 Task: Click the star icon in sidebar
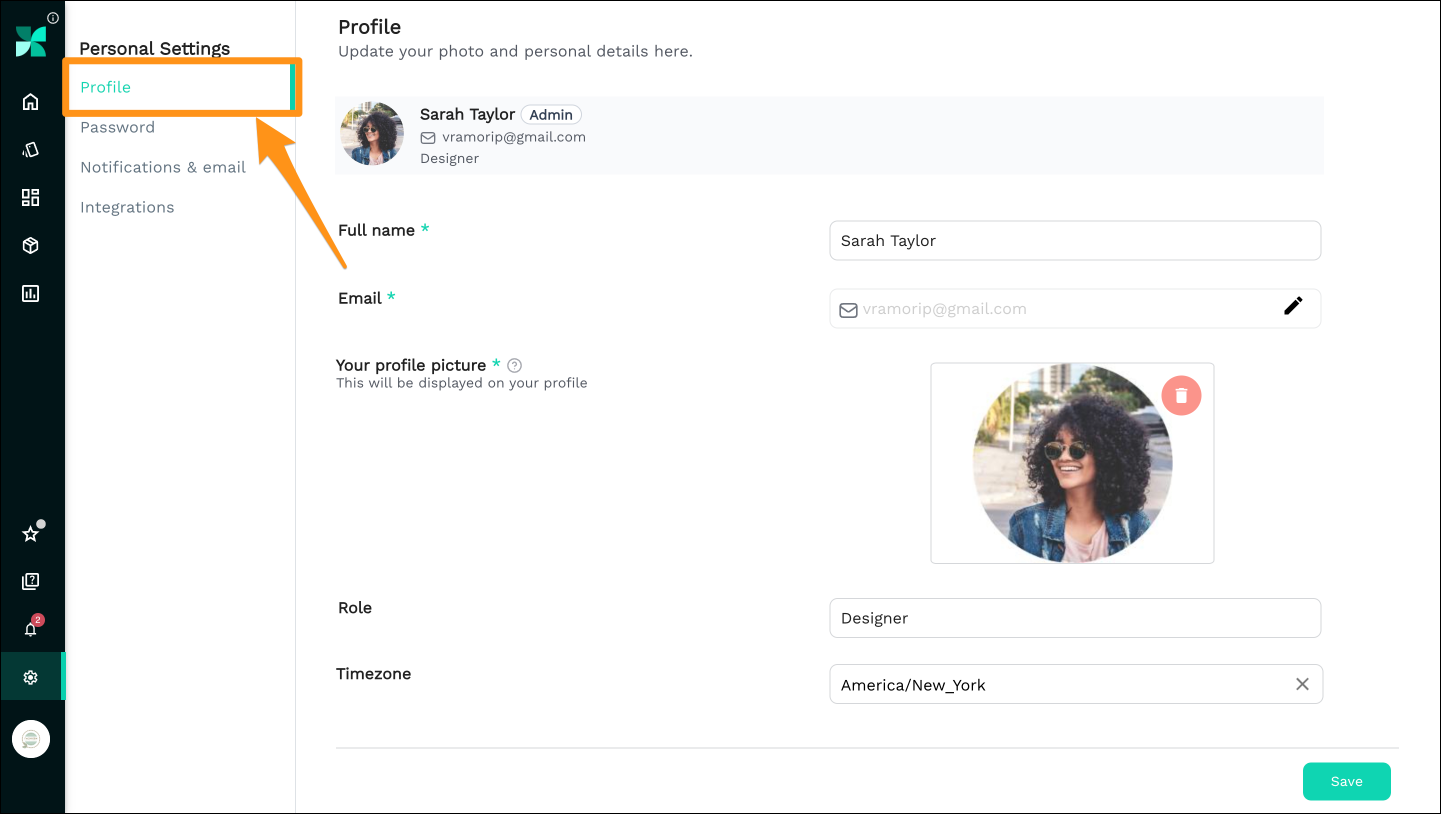pos(31,534)
